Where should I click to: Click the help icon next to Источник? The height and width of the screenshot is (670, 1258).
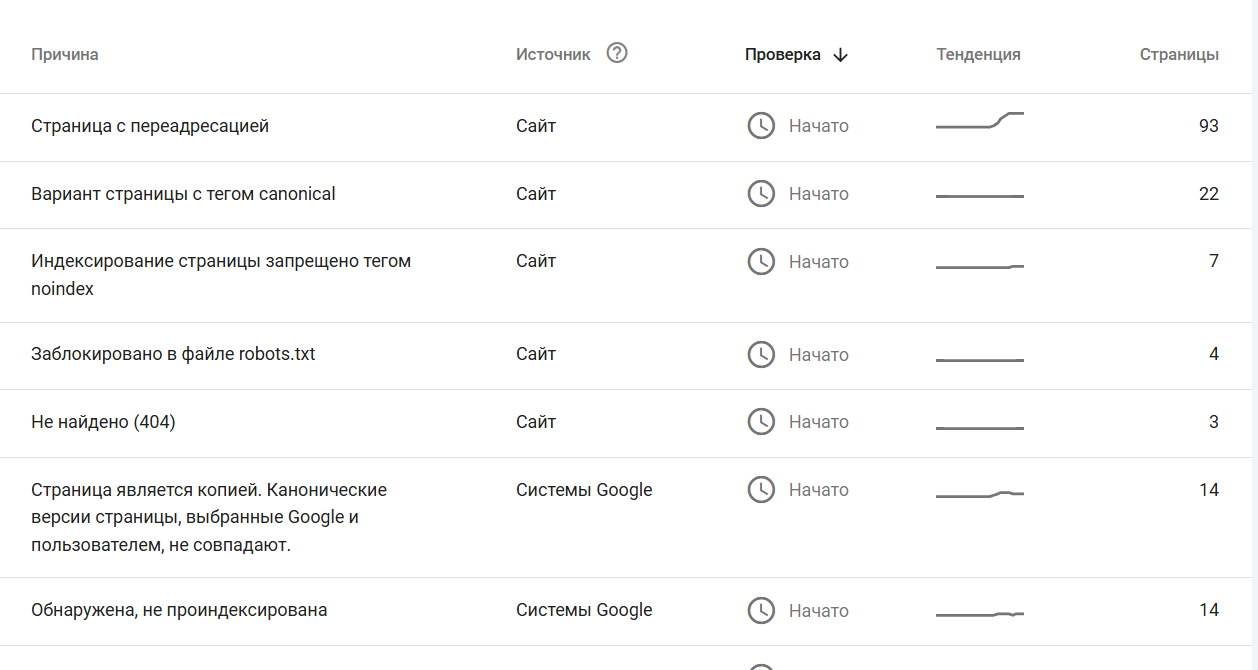click(617, 54)
